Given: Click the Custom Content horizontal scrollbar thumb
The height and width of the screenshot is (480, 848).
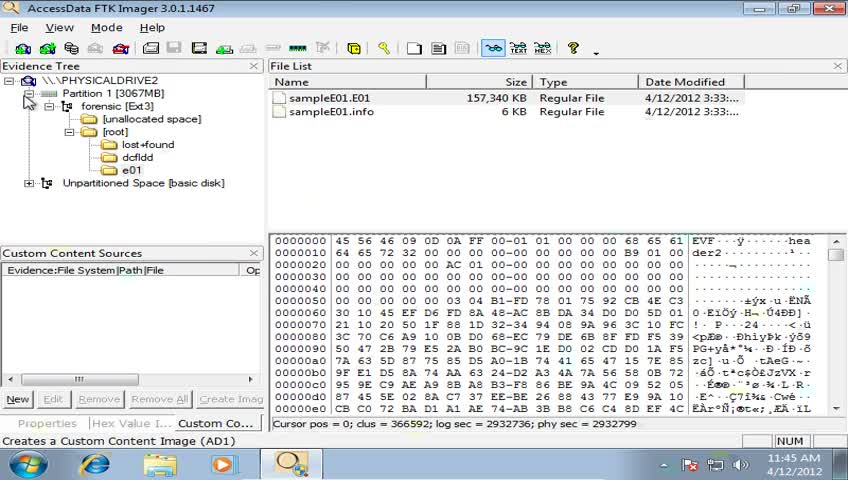Looking at the screenshot, I should click(x=80, y=379).
